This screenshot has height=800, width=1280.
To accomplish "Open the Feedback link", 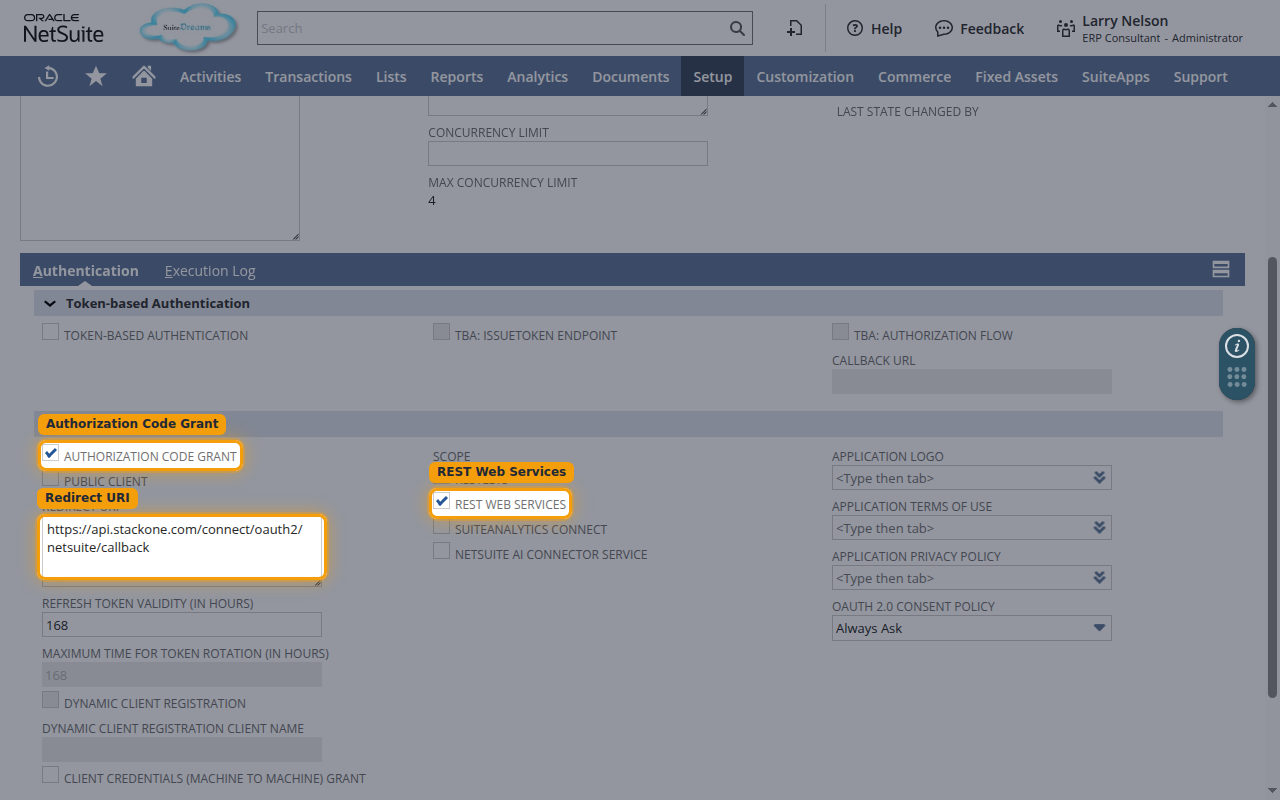I will pos(979,28).
